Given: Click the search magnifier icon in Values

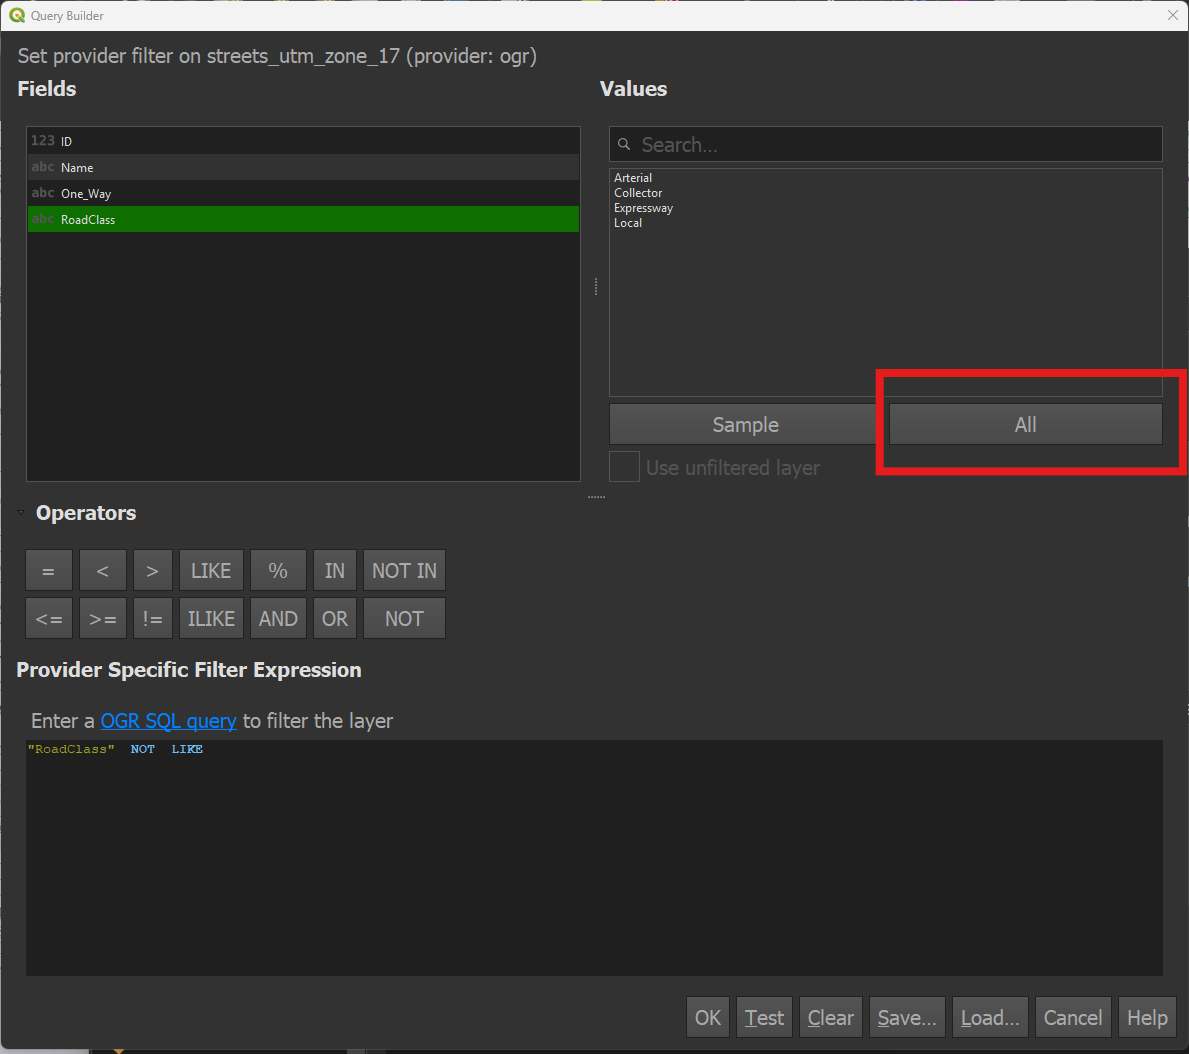Looking at the screenshot, I should 624,144.
